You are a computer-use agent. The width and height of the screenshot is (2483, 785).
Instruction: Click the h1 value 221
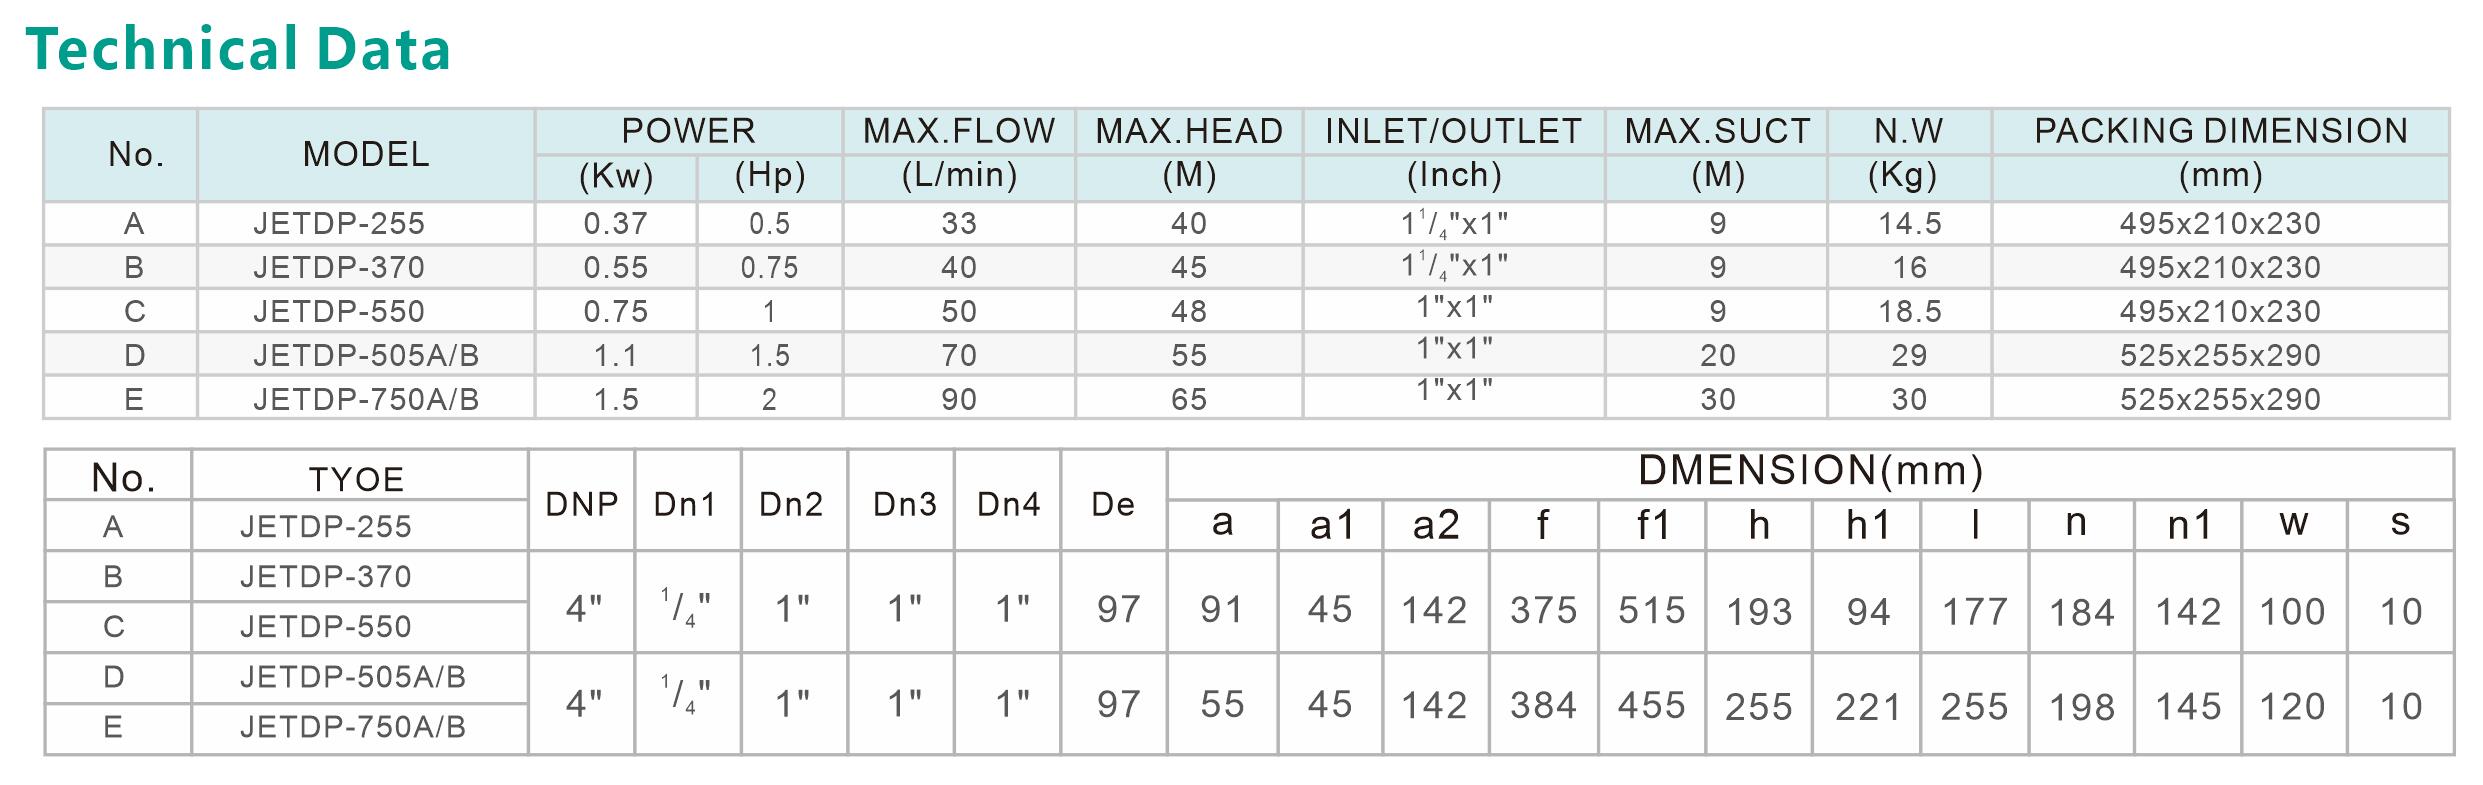coord(1867,707)
